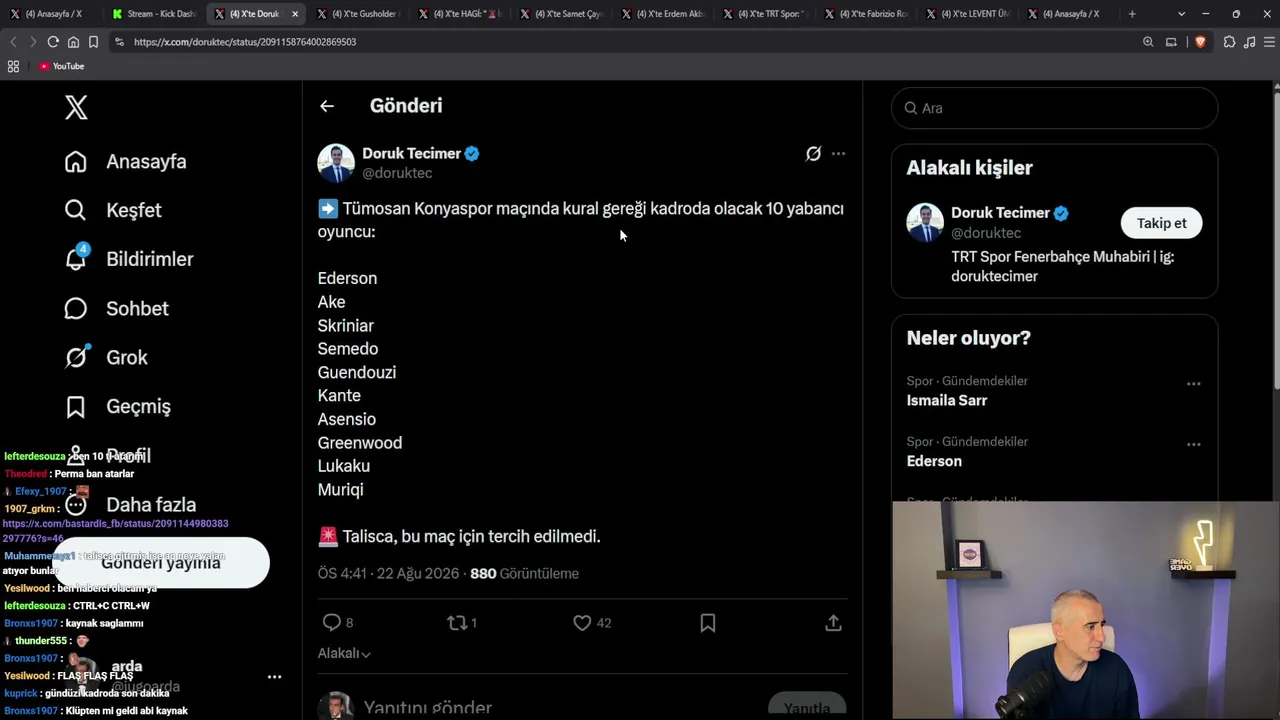Bookmark the post
The height and width of the screenshot is (720, 1280).
click(x=707, y=623)
